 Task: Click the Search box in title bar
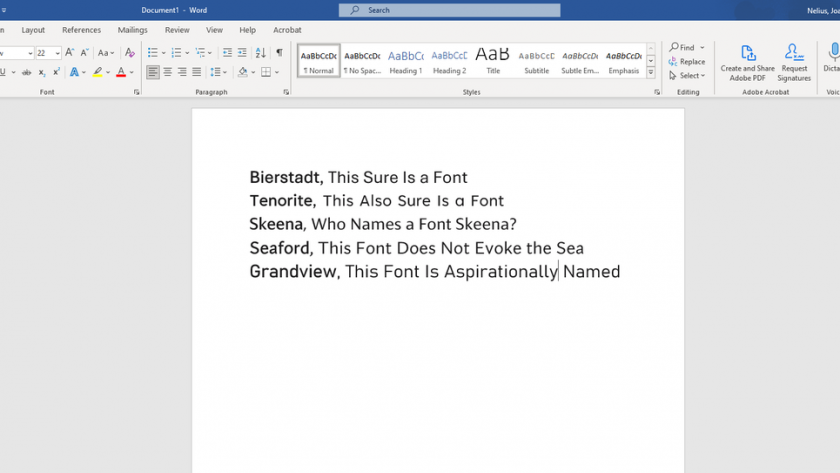(450, 10)
